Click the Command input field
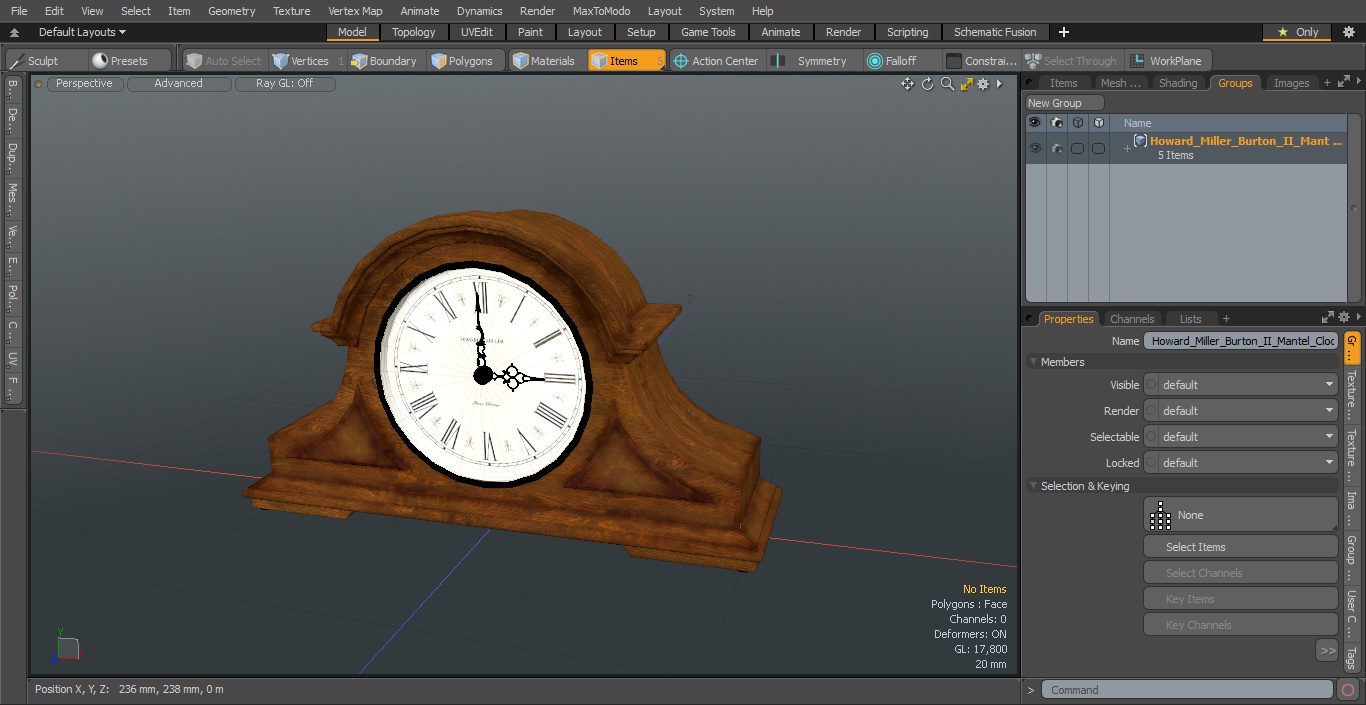This screenshot has height=705, width=1366. coord(1187,690)
